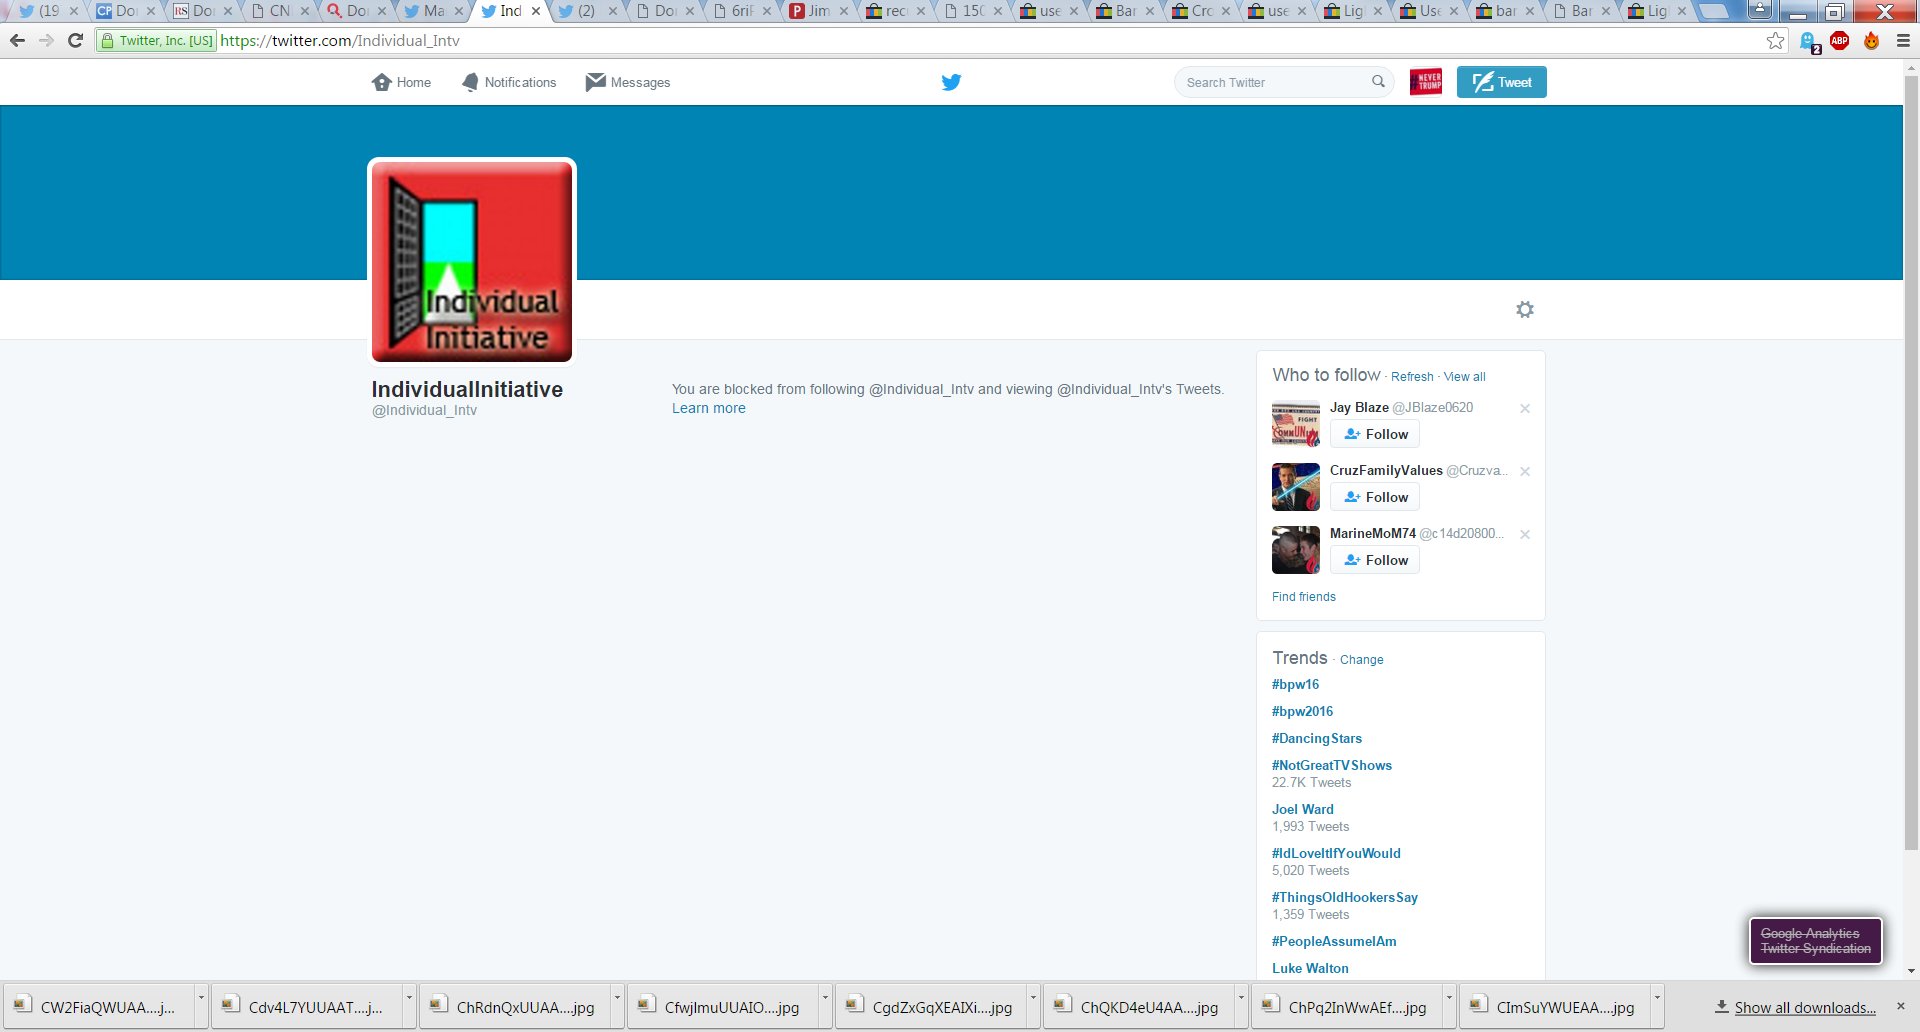Screen dimensions: 1920x1032
Task: Go to Twitter Home
Action: pyautogui.click(x=401, y=82)
